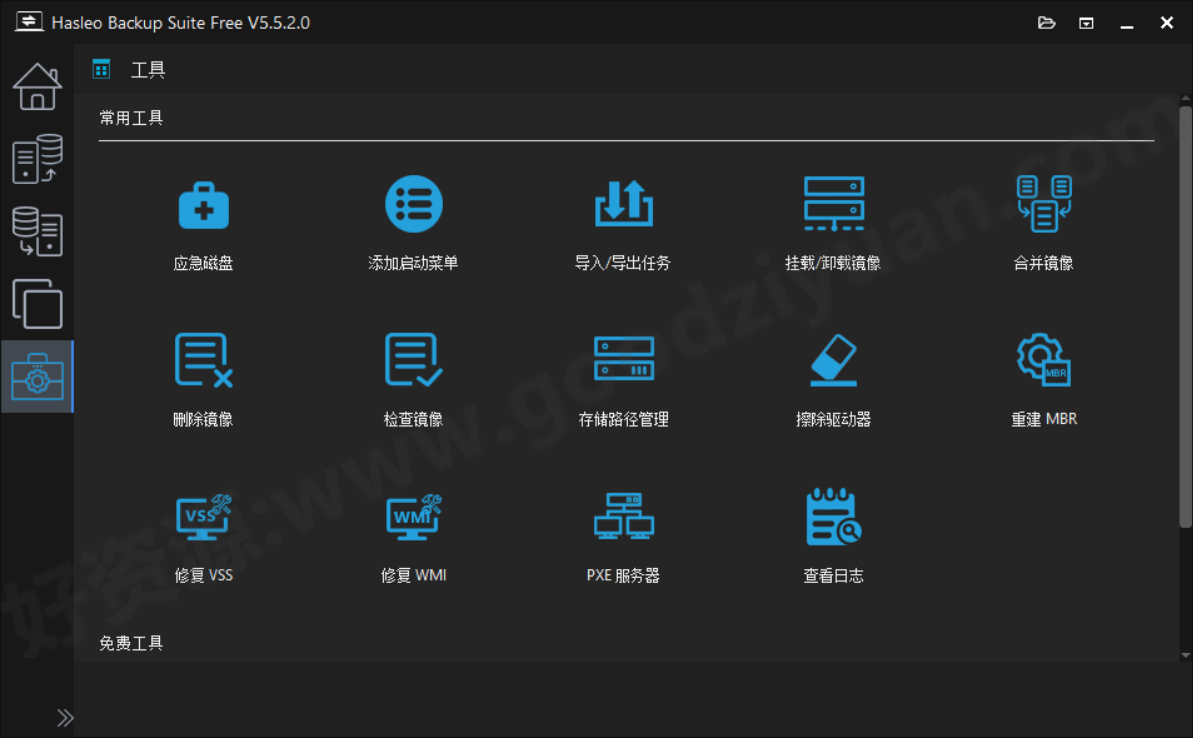Click the 免费工具 section header
Viewport: 1193px width, 738px height.
coord(131,643)
